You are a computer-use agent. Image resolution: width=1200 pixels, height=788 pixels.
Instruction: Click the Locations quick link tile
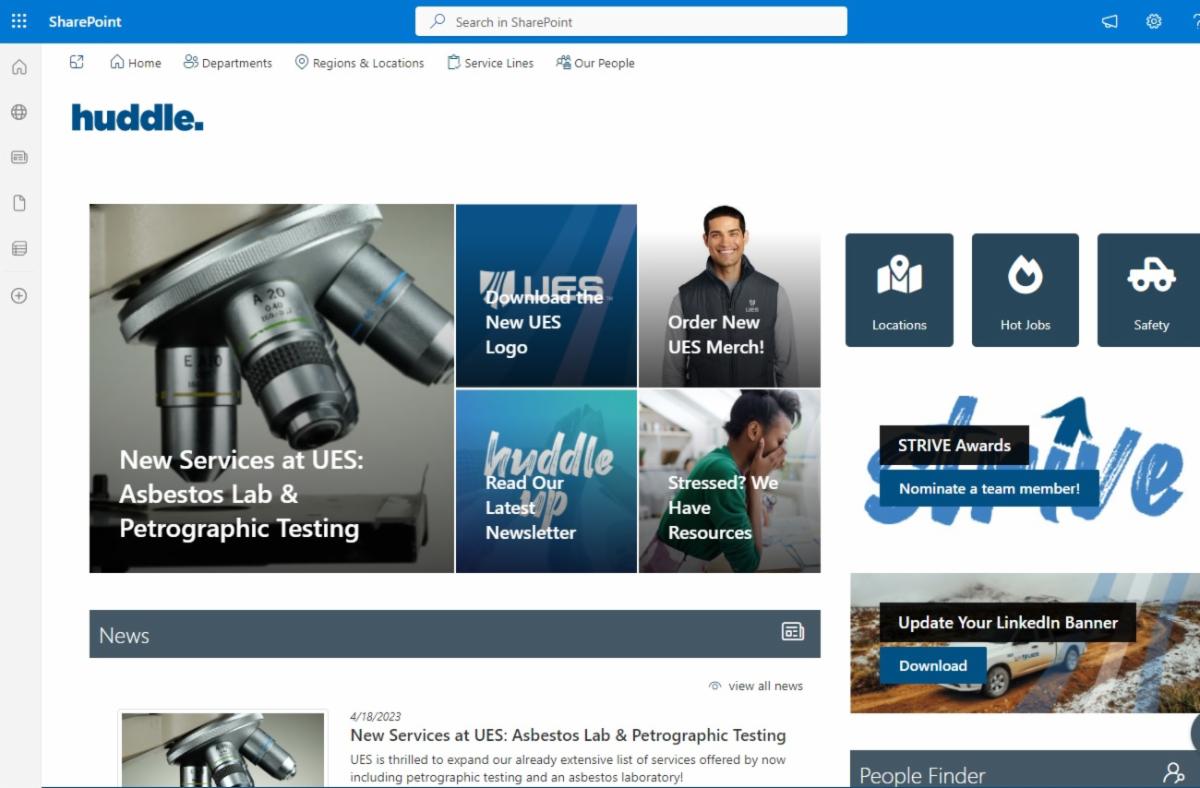pyautogui.click(x=899, y=290)
